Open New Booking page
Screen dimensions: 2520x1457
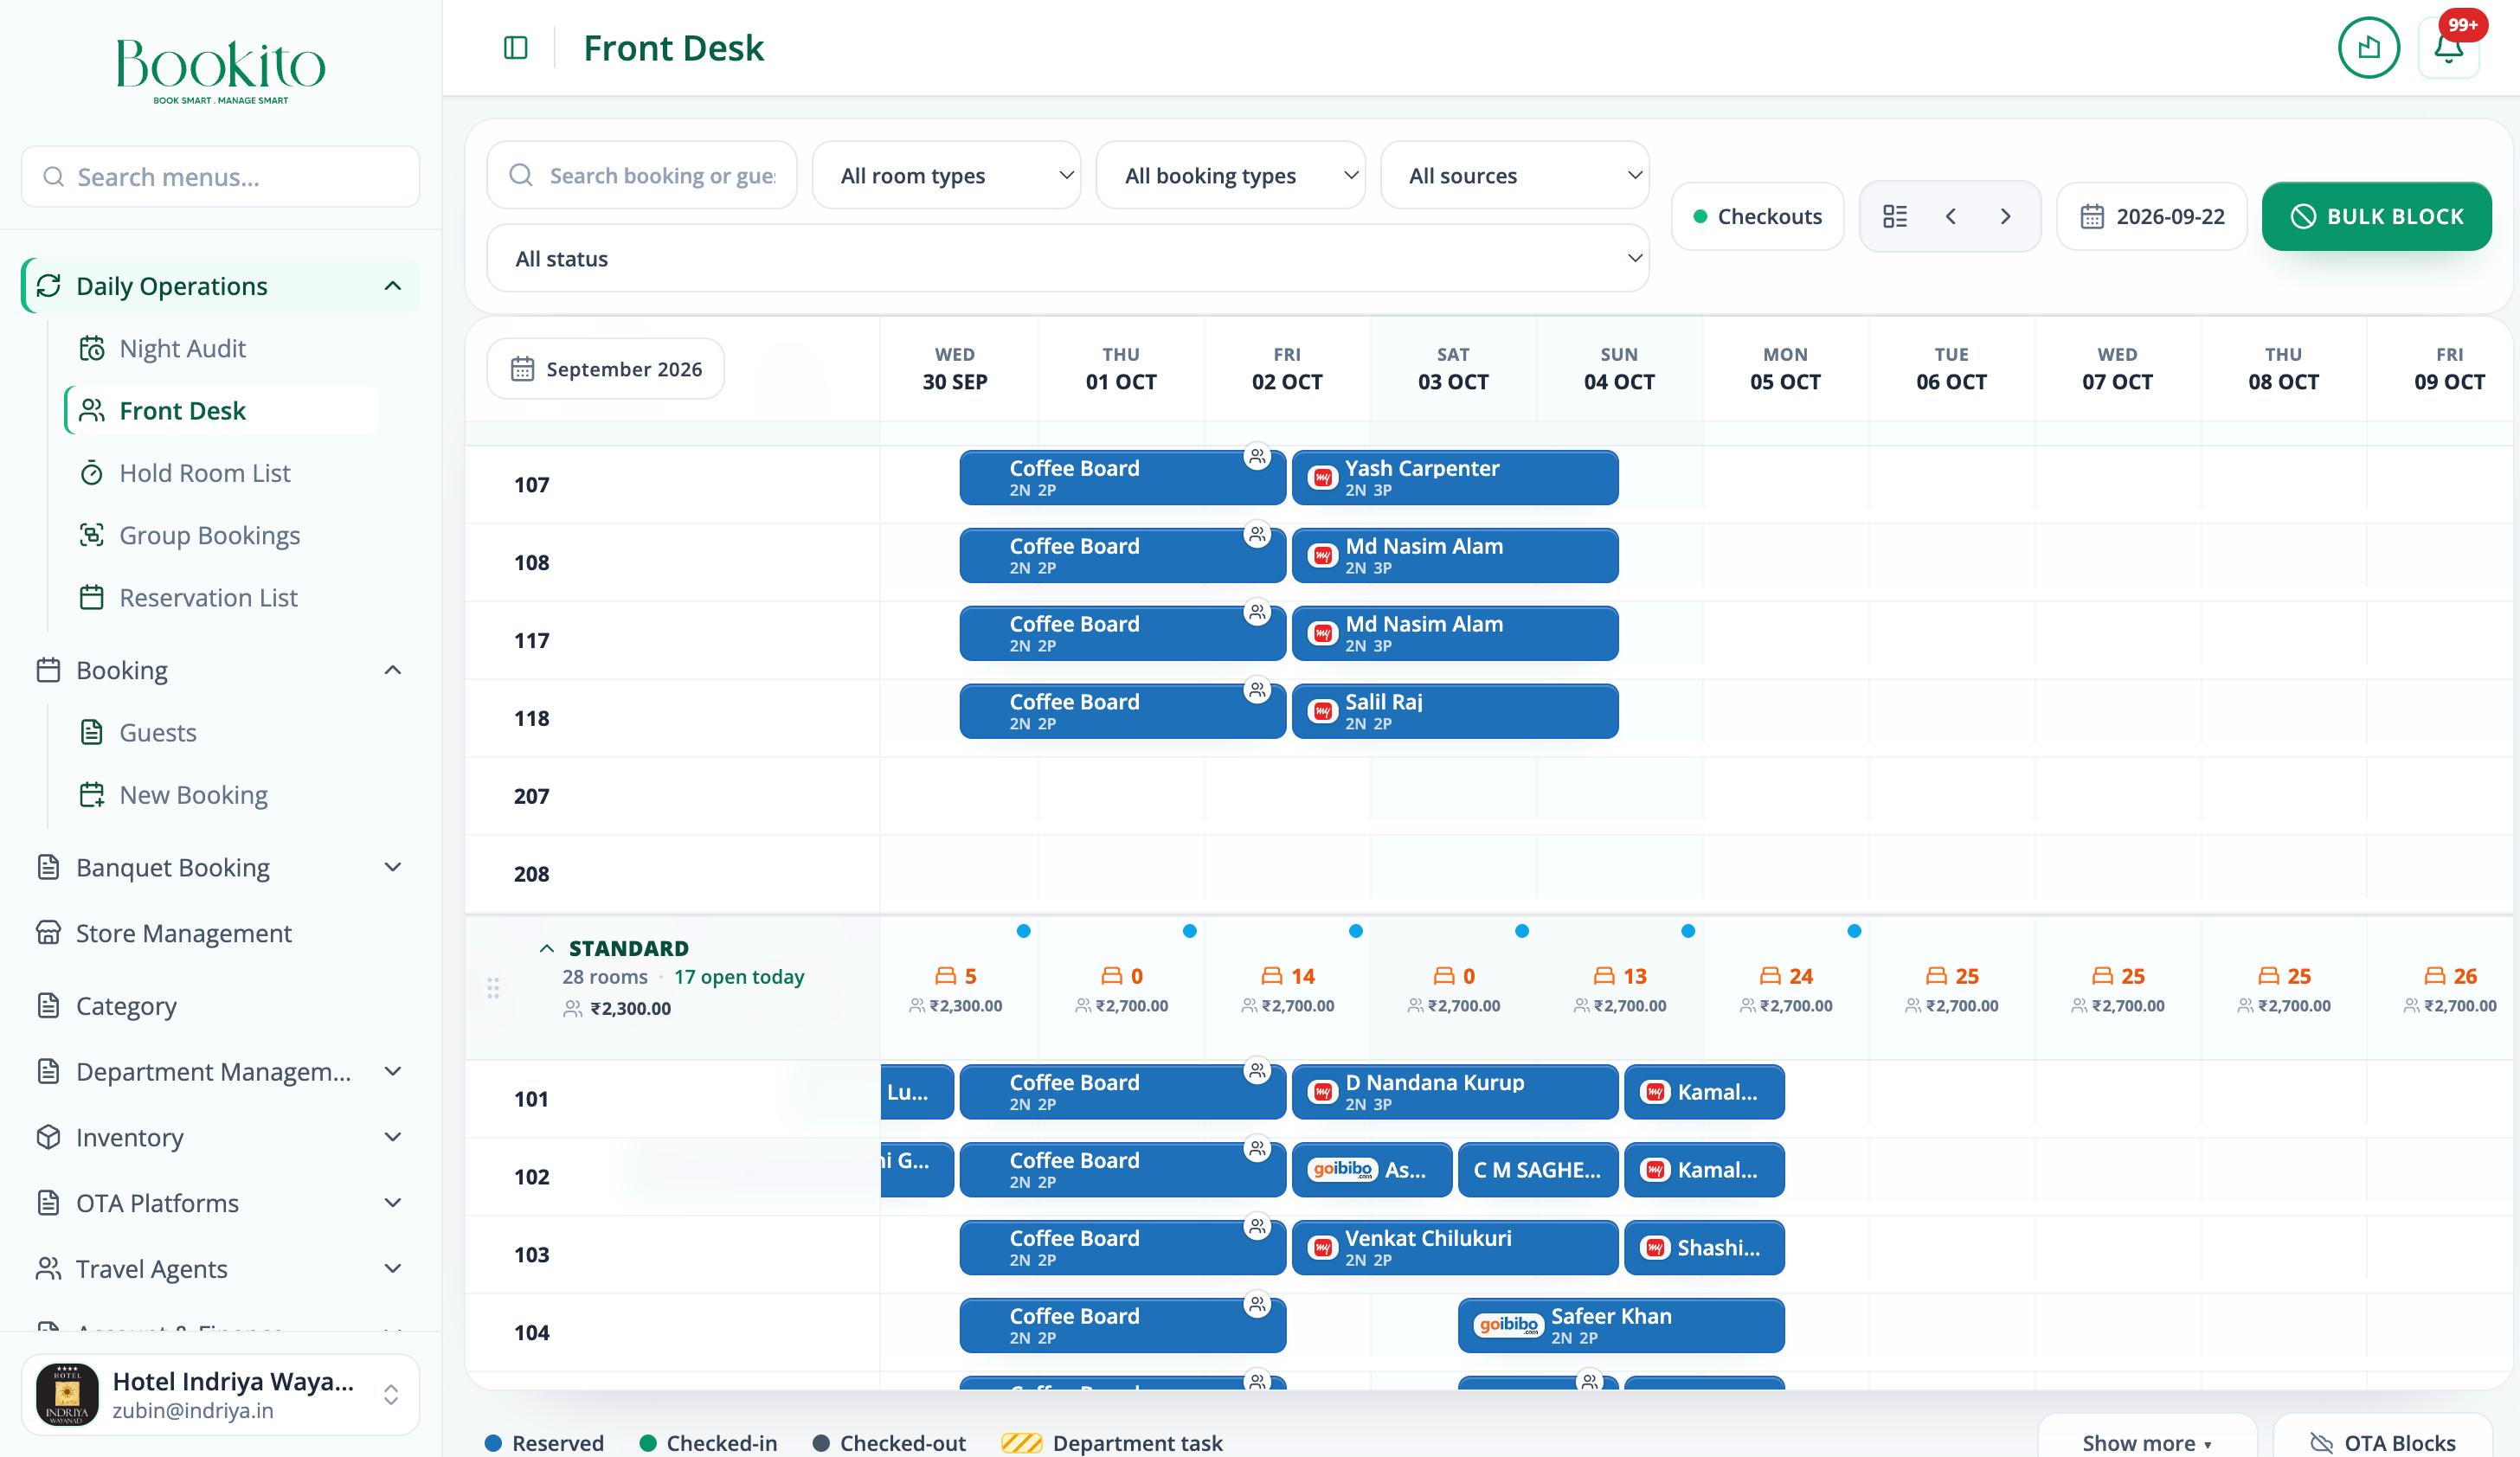pyautogui.click(x=193, y=795)
